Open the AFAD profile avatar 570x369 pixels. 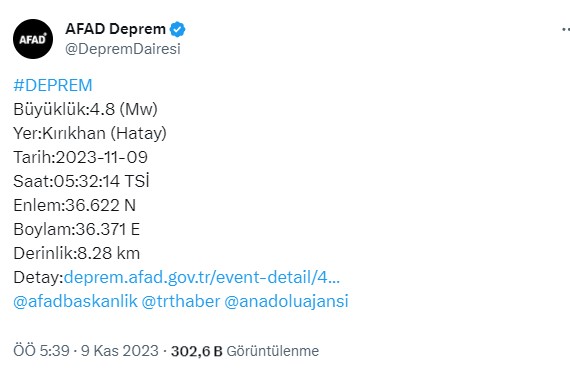[33, 39]
